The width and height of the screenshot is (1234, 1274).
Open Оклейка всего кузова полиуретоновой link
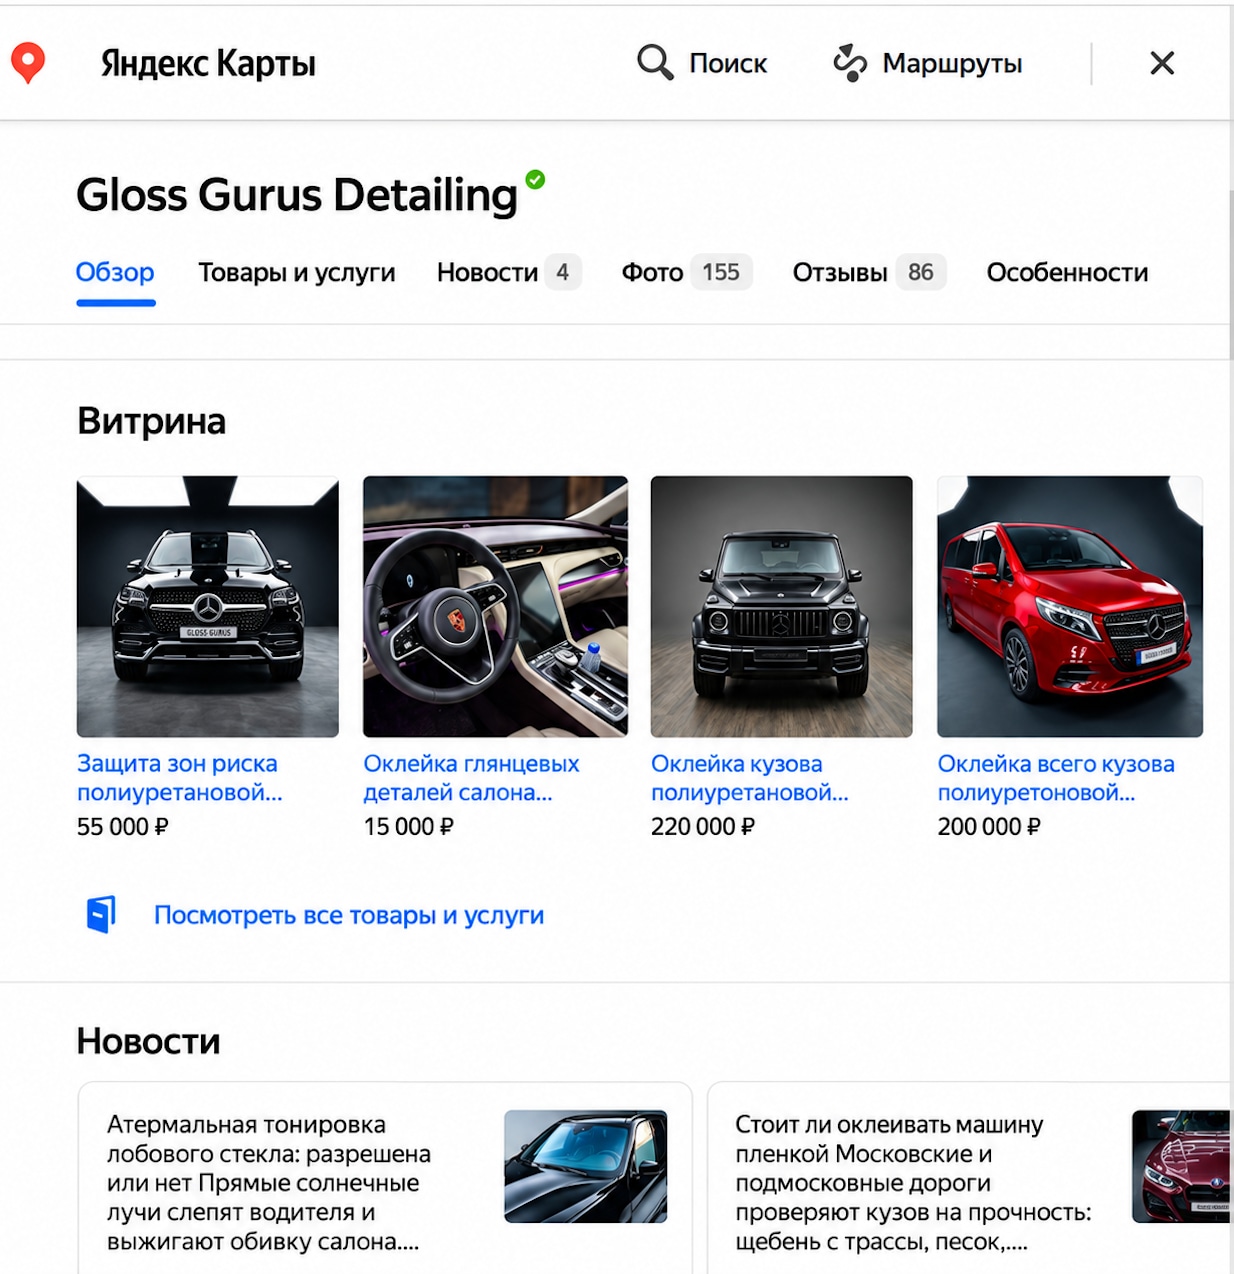[1056, 778]
